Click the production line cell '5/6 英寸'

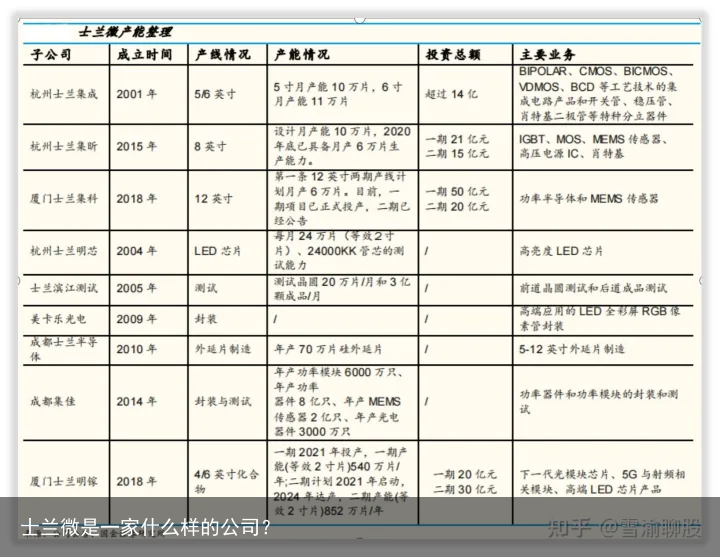pyautogui.click(x=215, y=94)
